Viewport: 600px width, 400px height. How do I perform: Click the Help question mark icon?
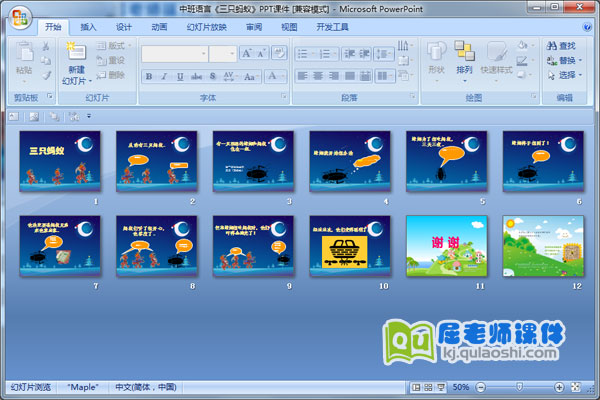click(x=586, y=27)
